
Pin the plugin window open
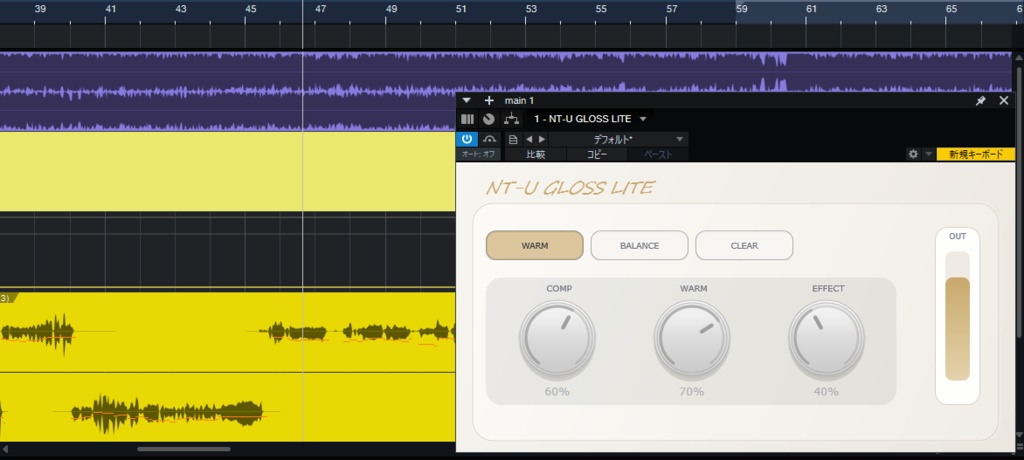(x=980, y=101)
